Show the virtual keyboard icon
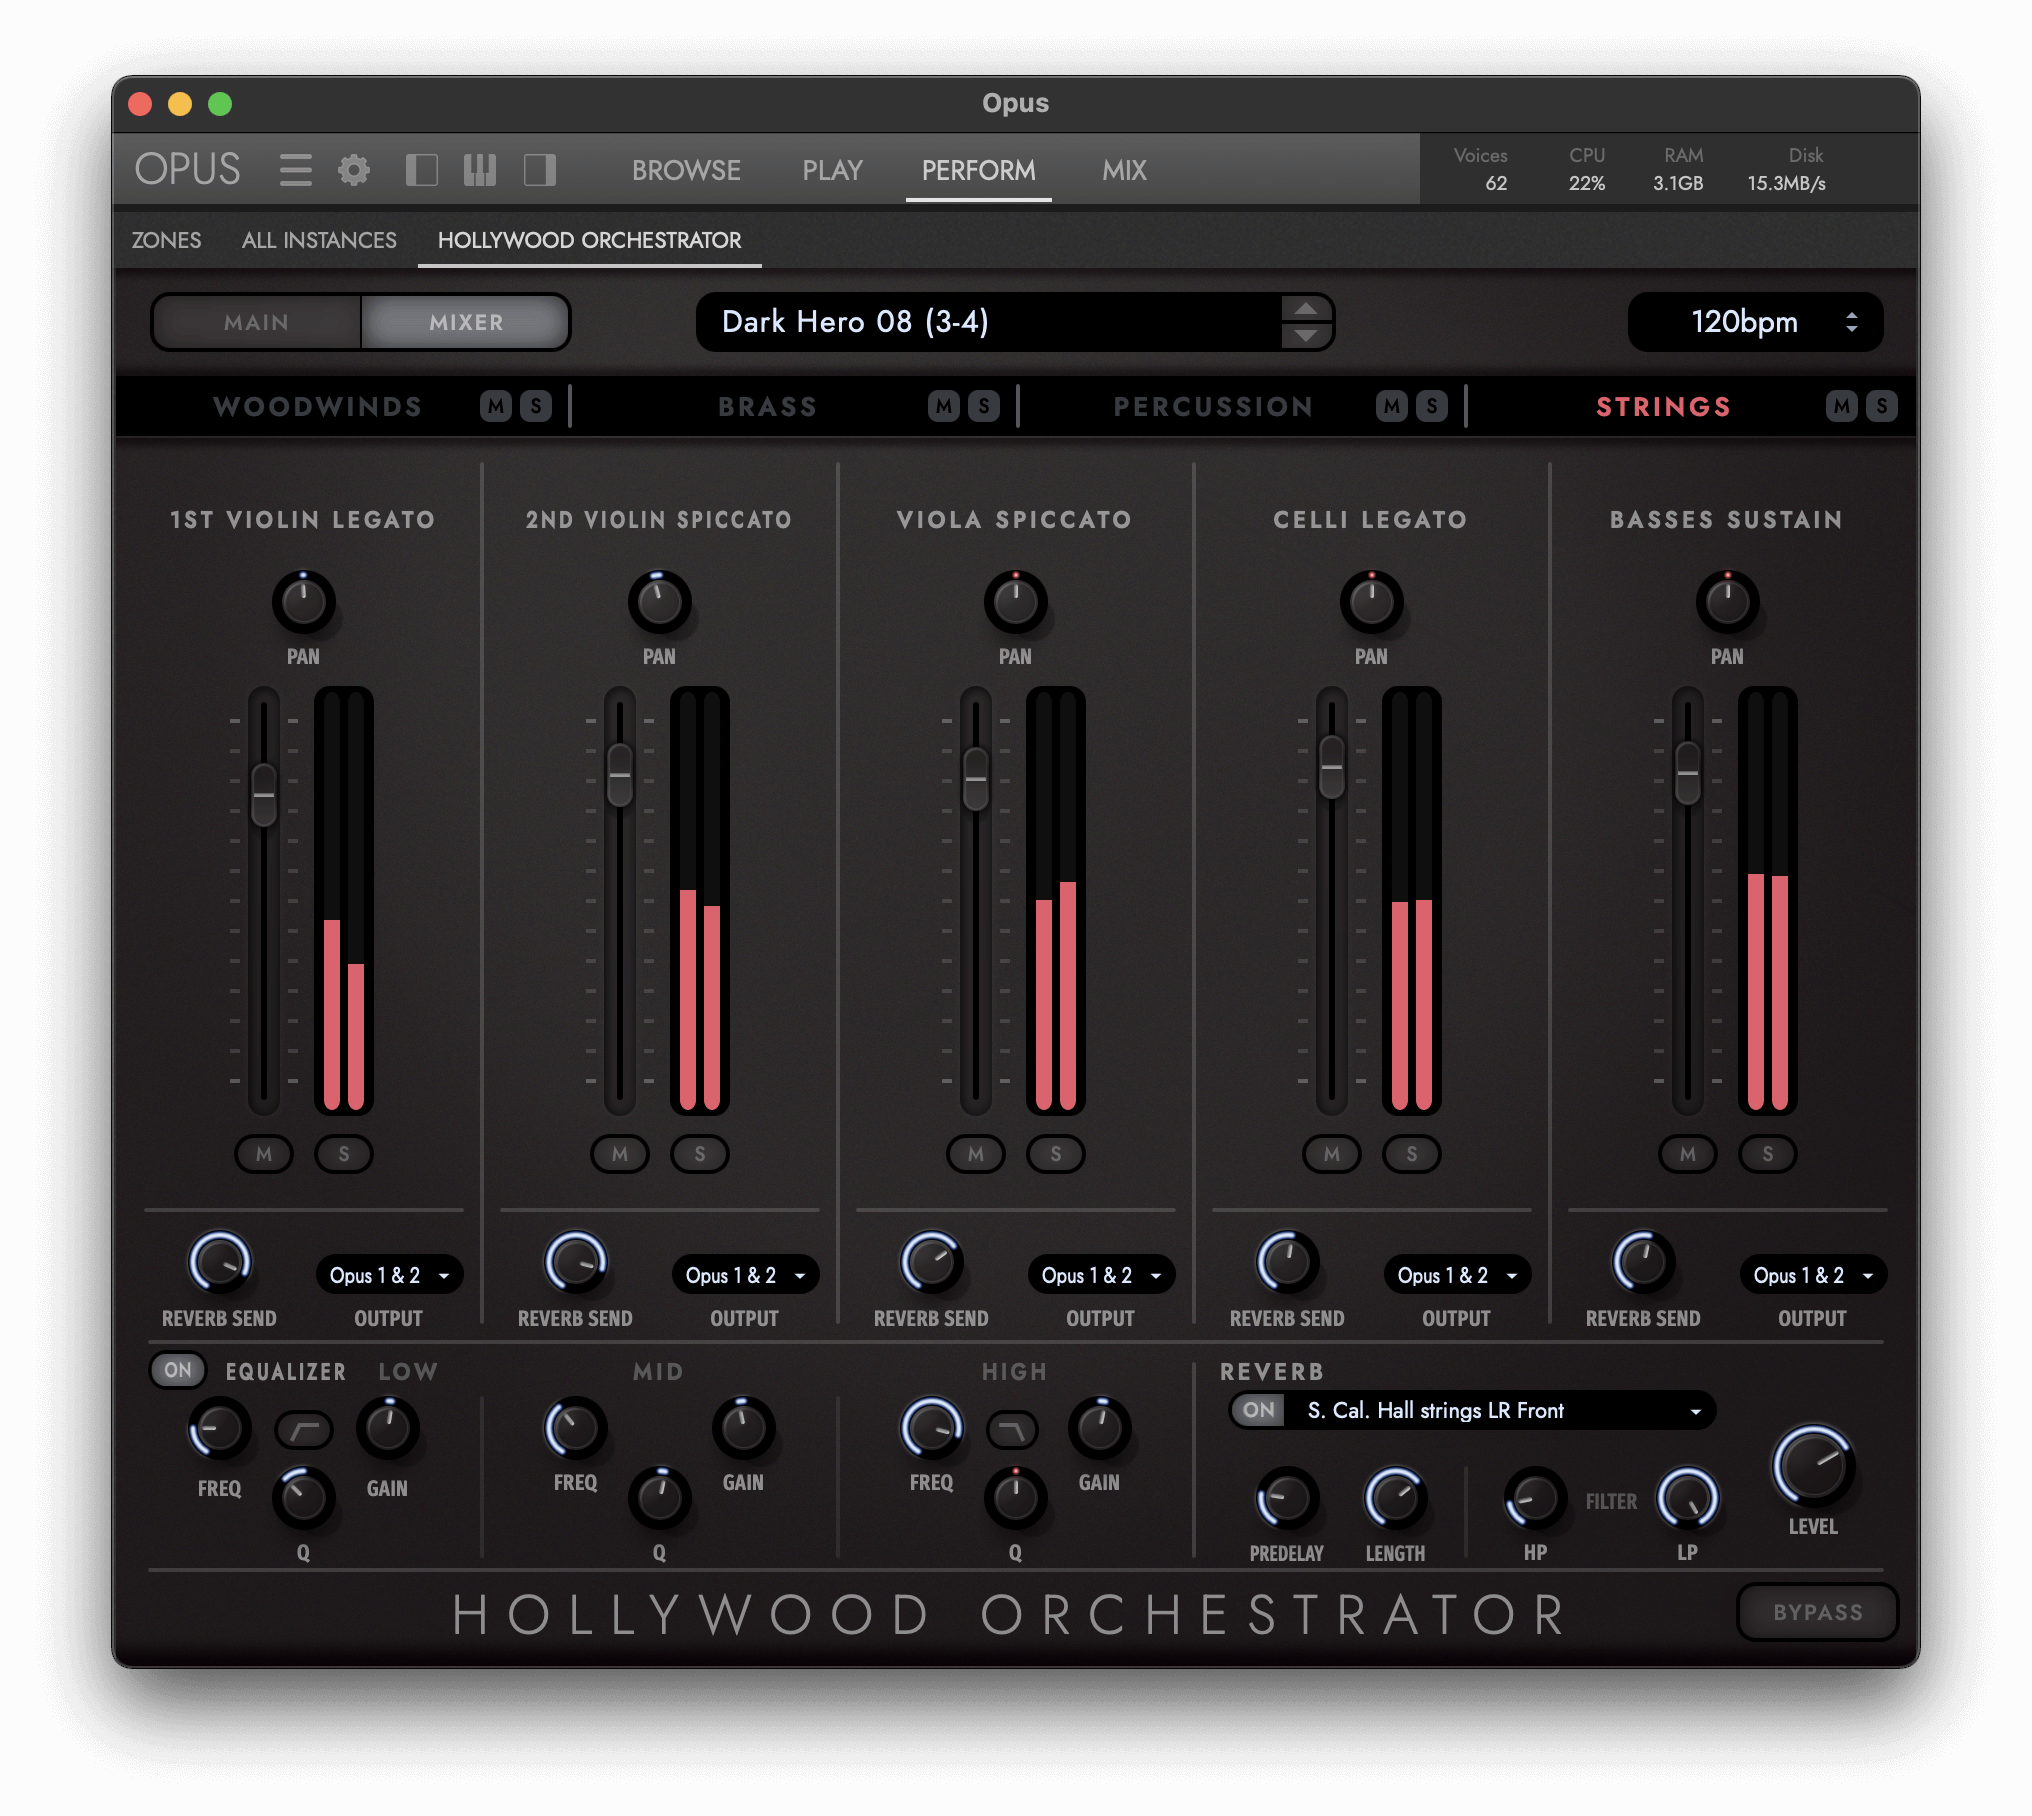 tap(480, 170)
